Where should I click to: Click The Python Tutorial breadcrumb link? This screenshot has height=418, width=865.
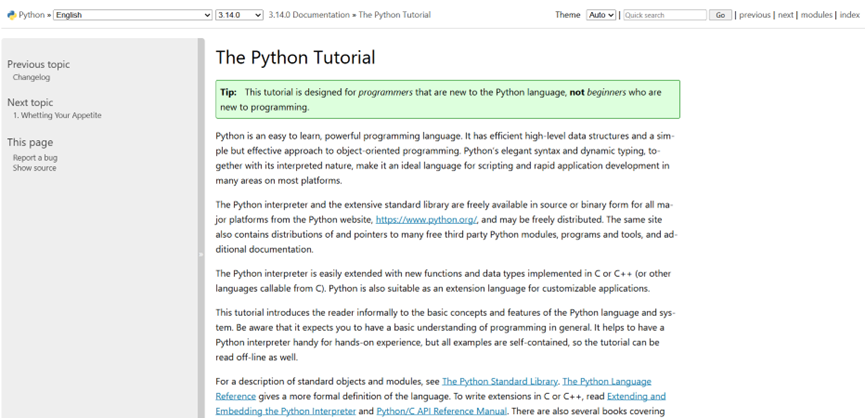[x=394, y=15]
